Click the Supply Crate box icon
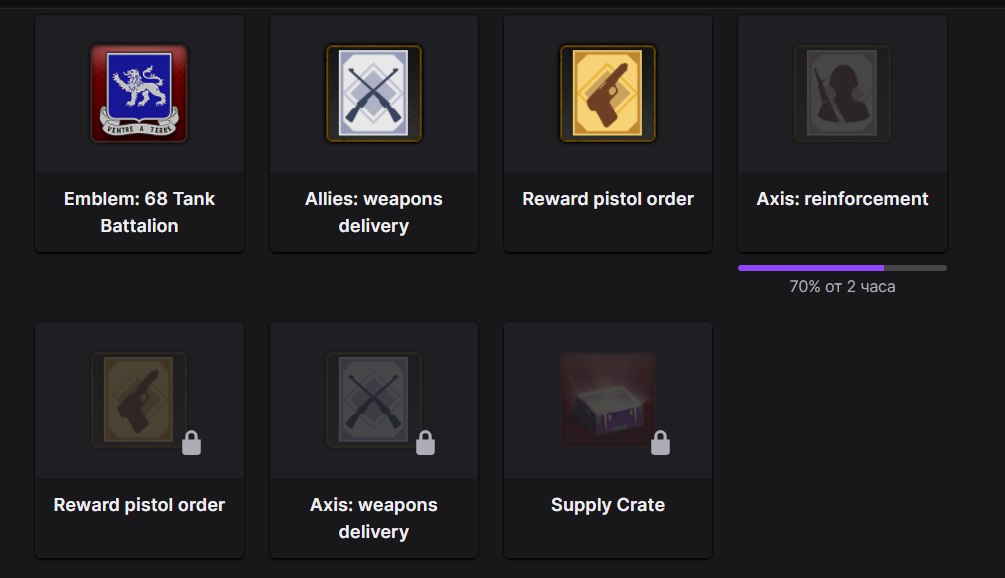 pyautogui.click(x=608, y=399)
